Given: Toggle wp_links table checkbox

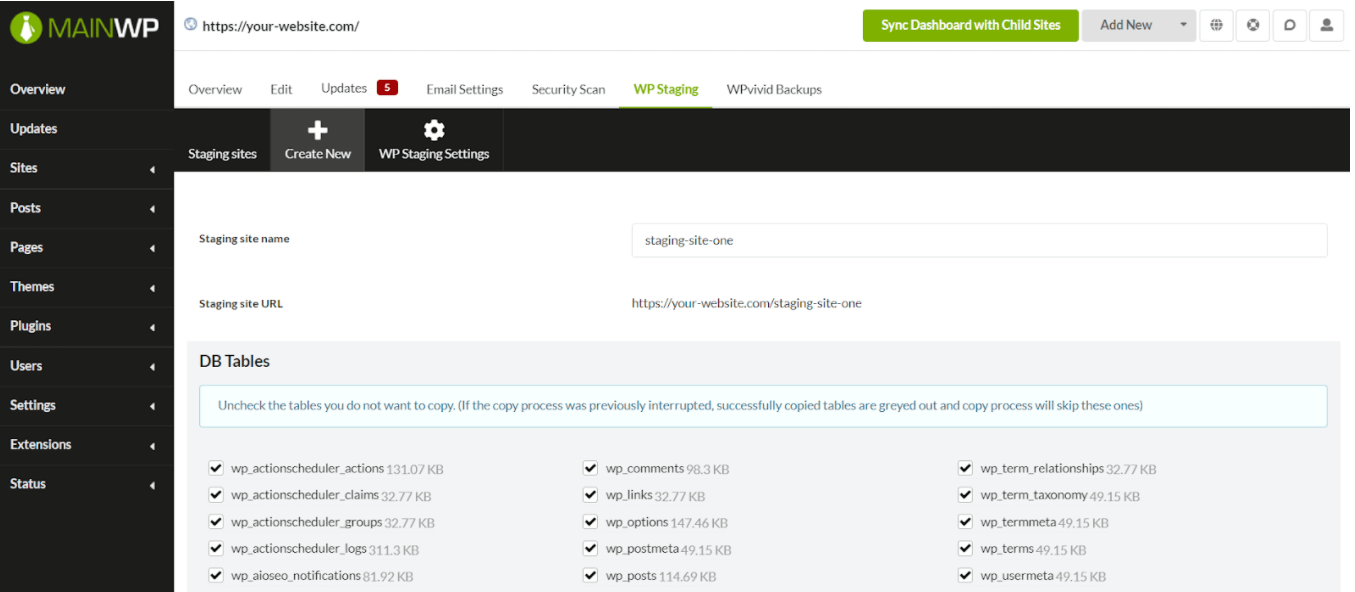Looking at the screenshot, I should (x=590, y=495).
